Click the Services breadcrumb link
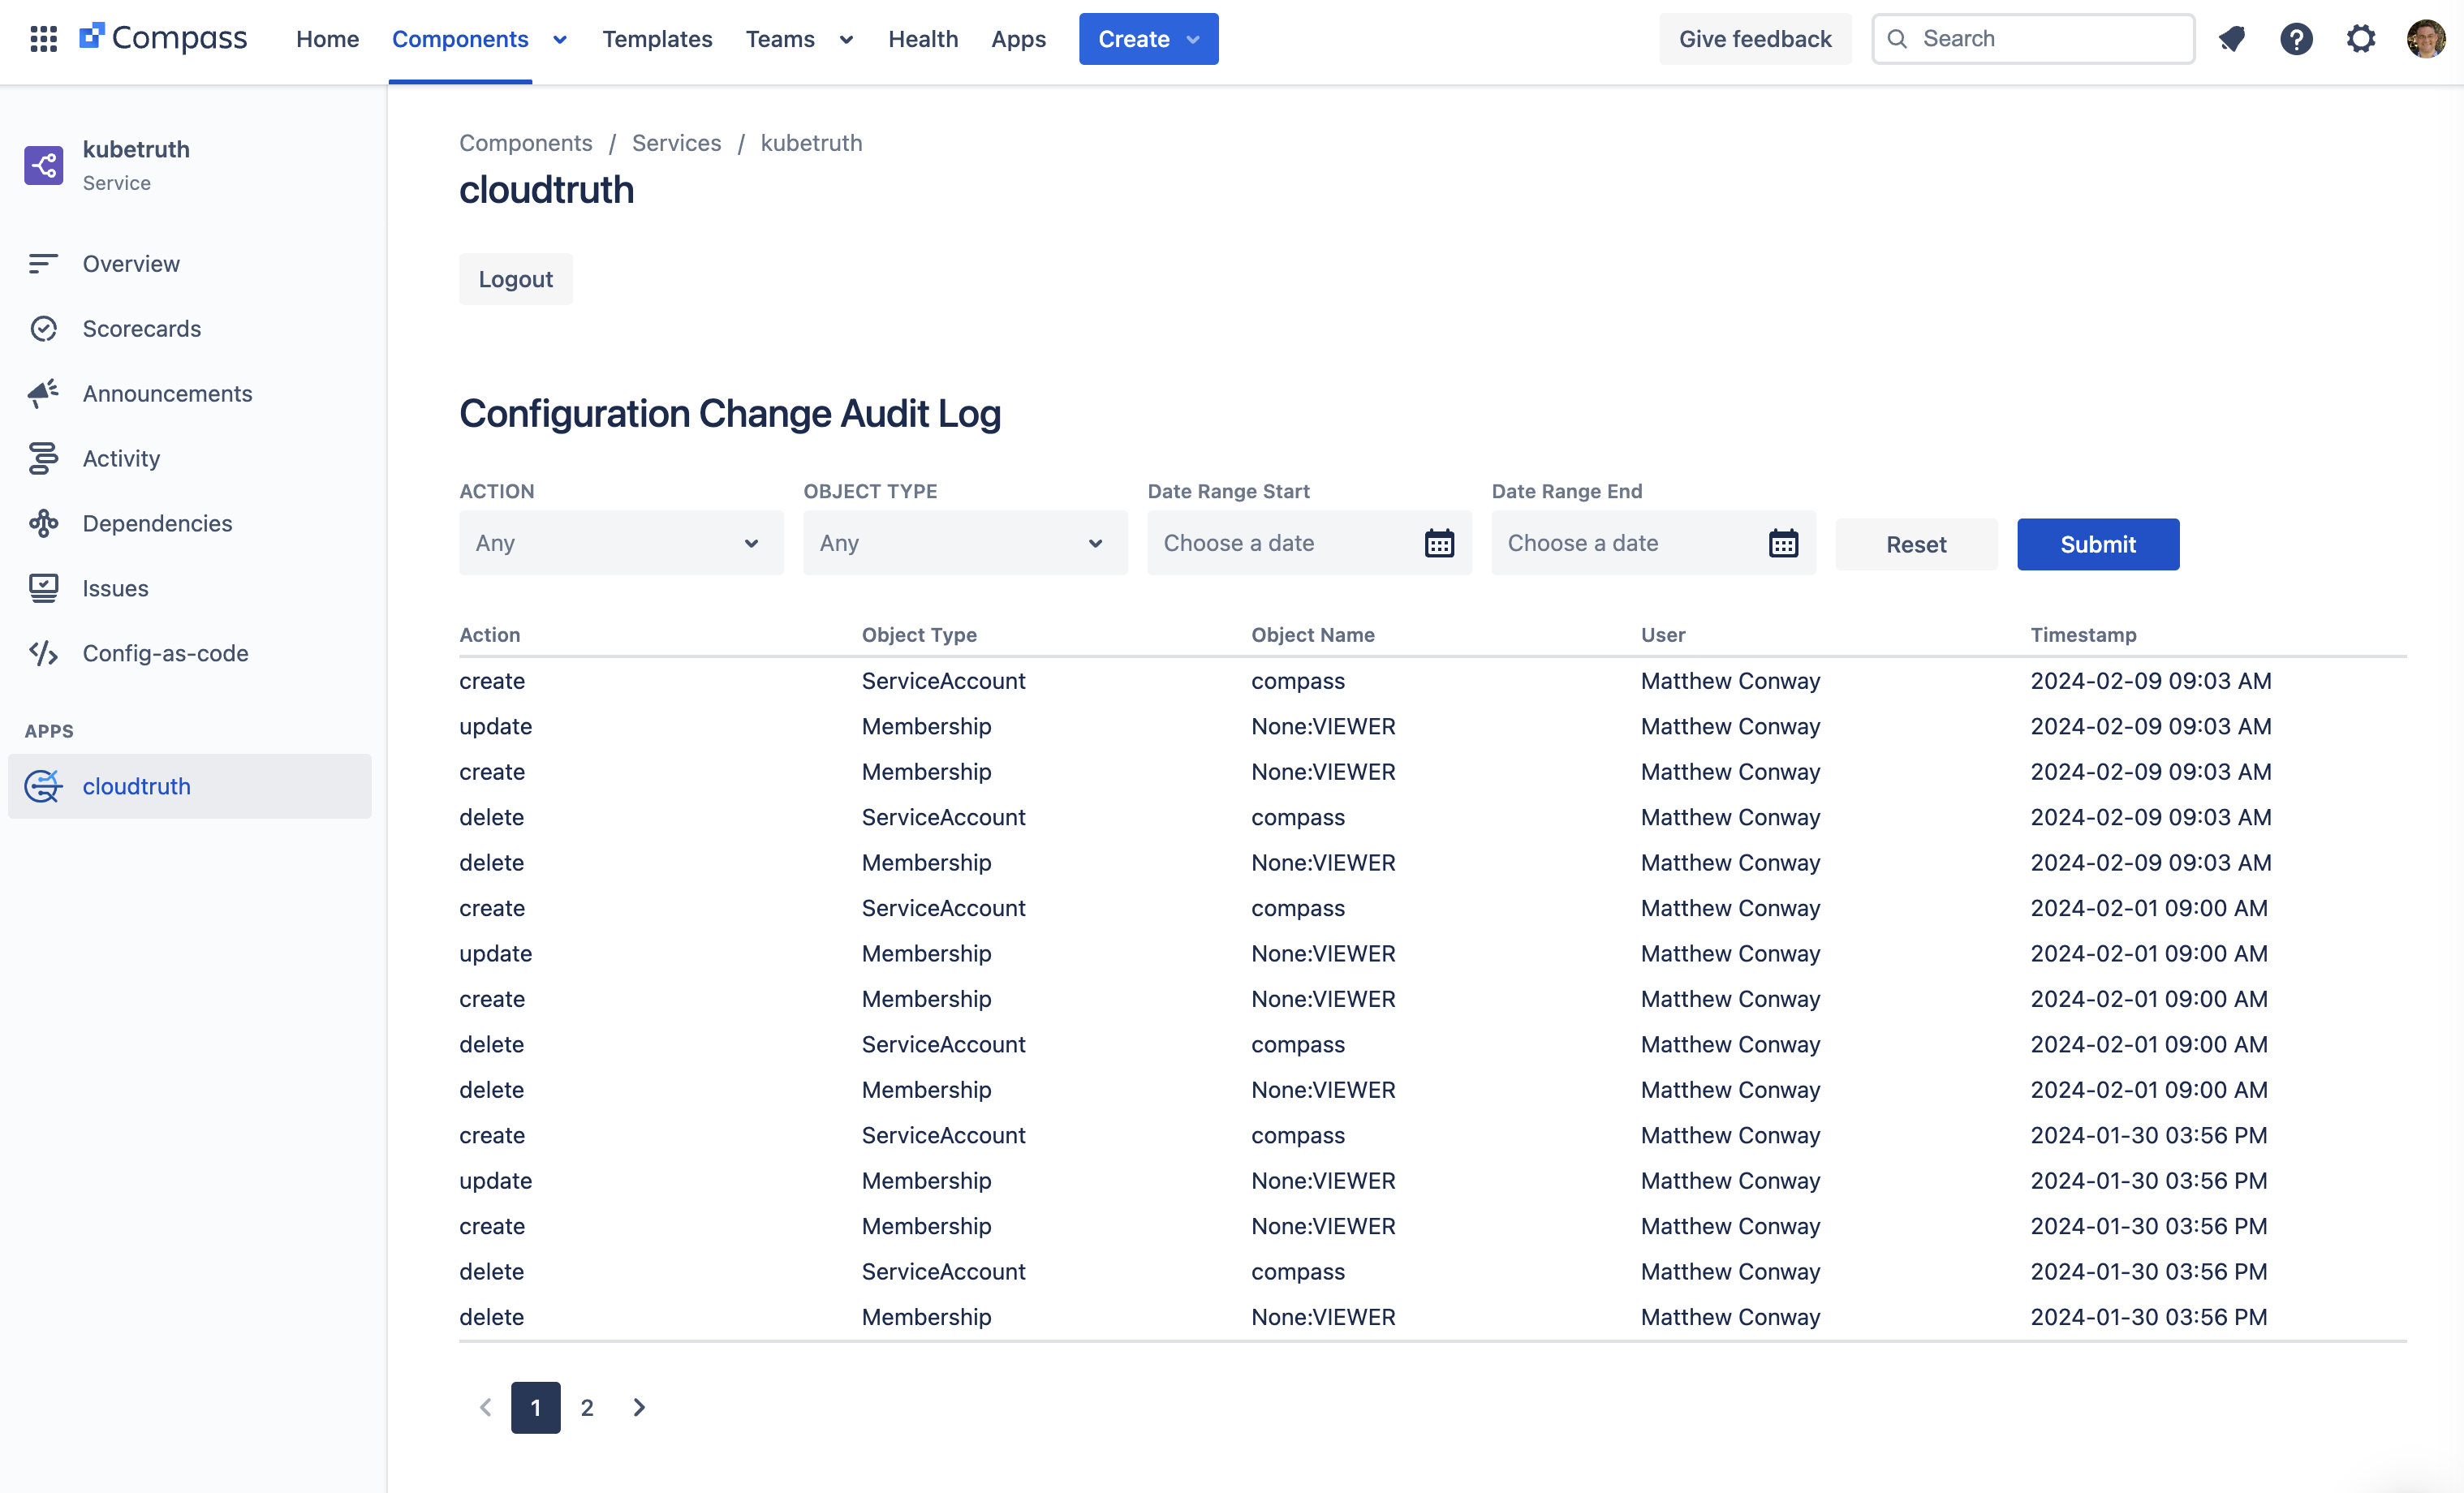2464x1493 pixels. click(676, 143)
